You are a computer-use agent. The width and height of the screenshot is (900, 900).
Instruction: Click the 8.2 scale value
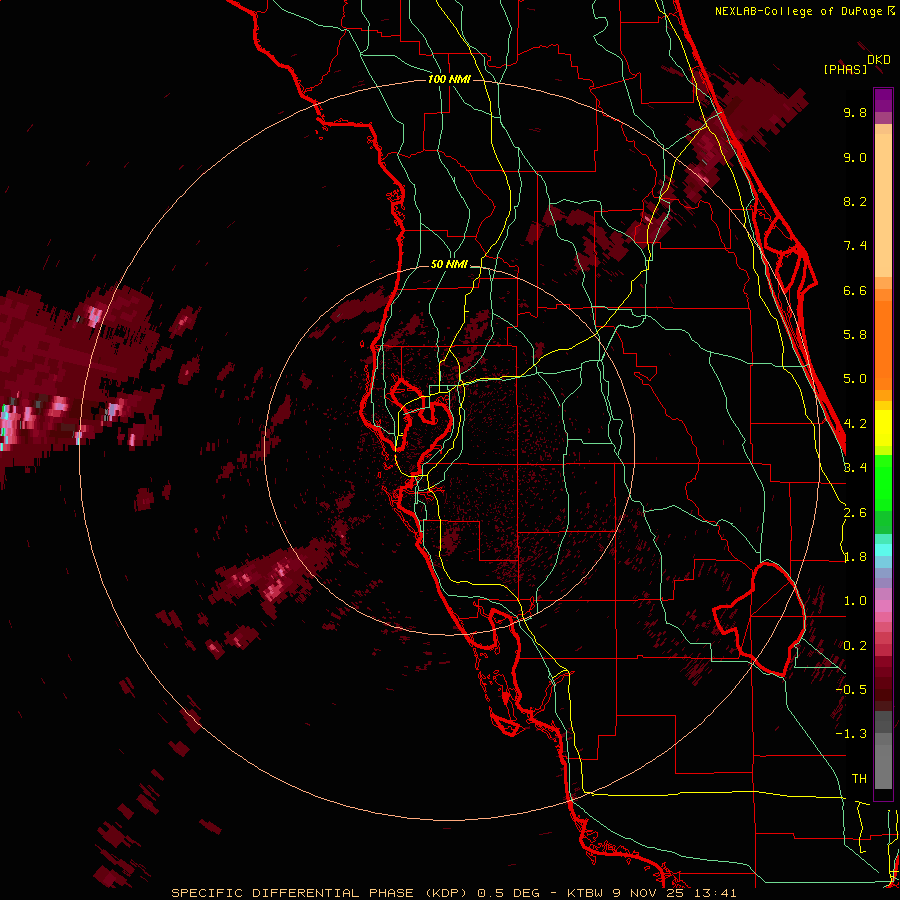855,202
